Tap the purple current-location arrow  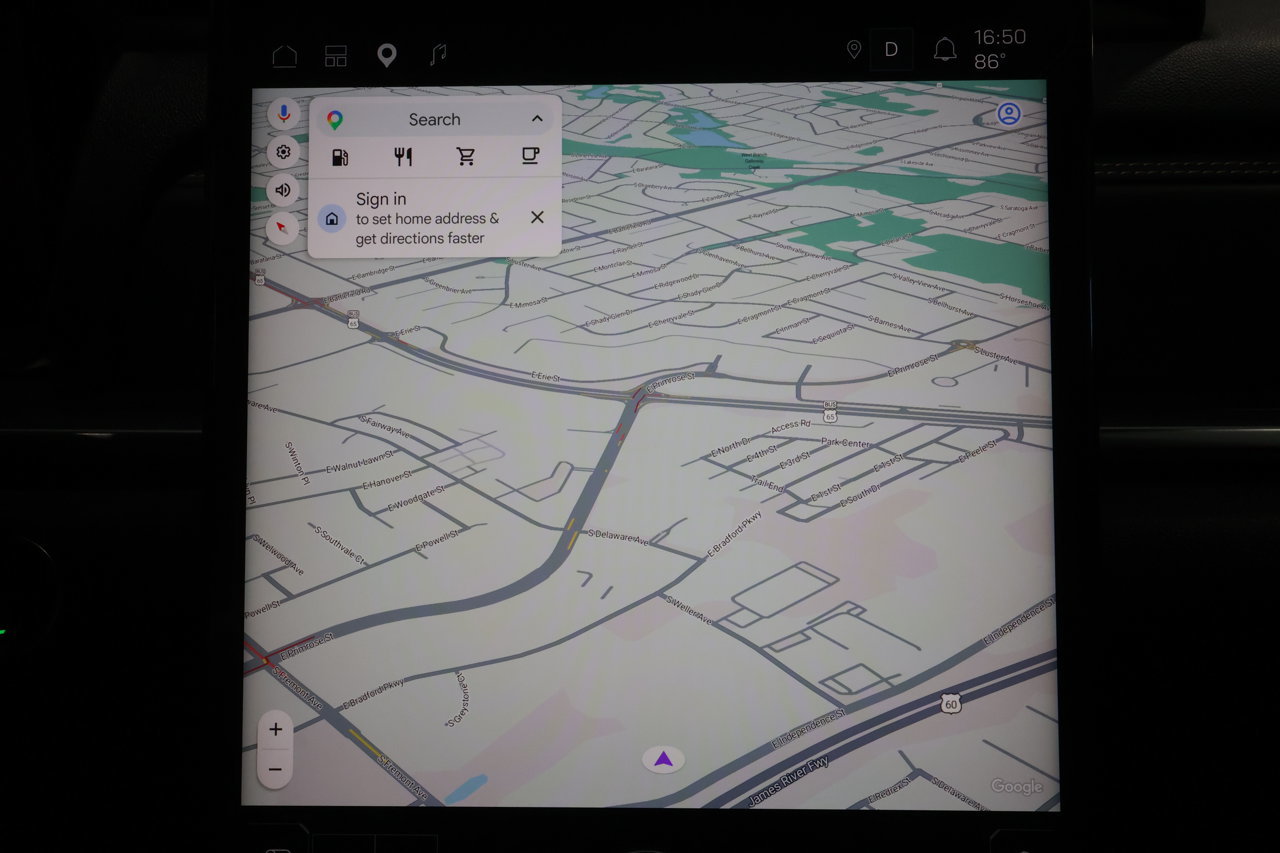point(664,760)
